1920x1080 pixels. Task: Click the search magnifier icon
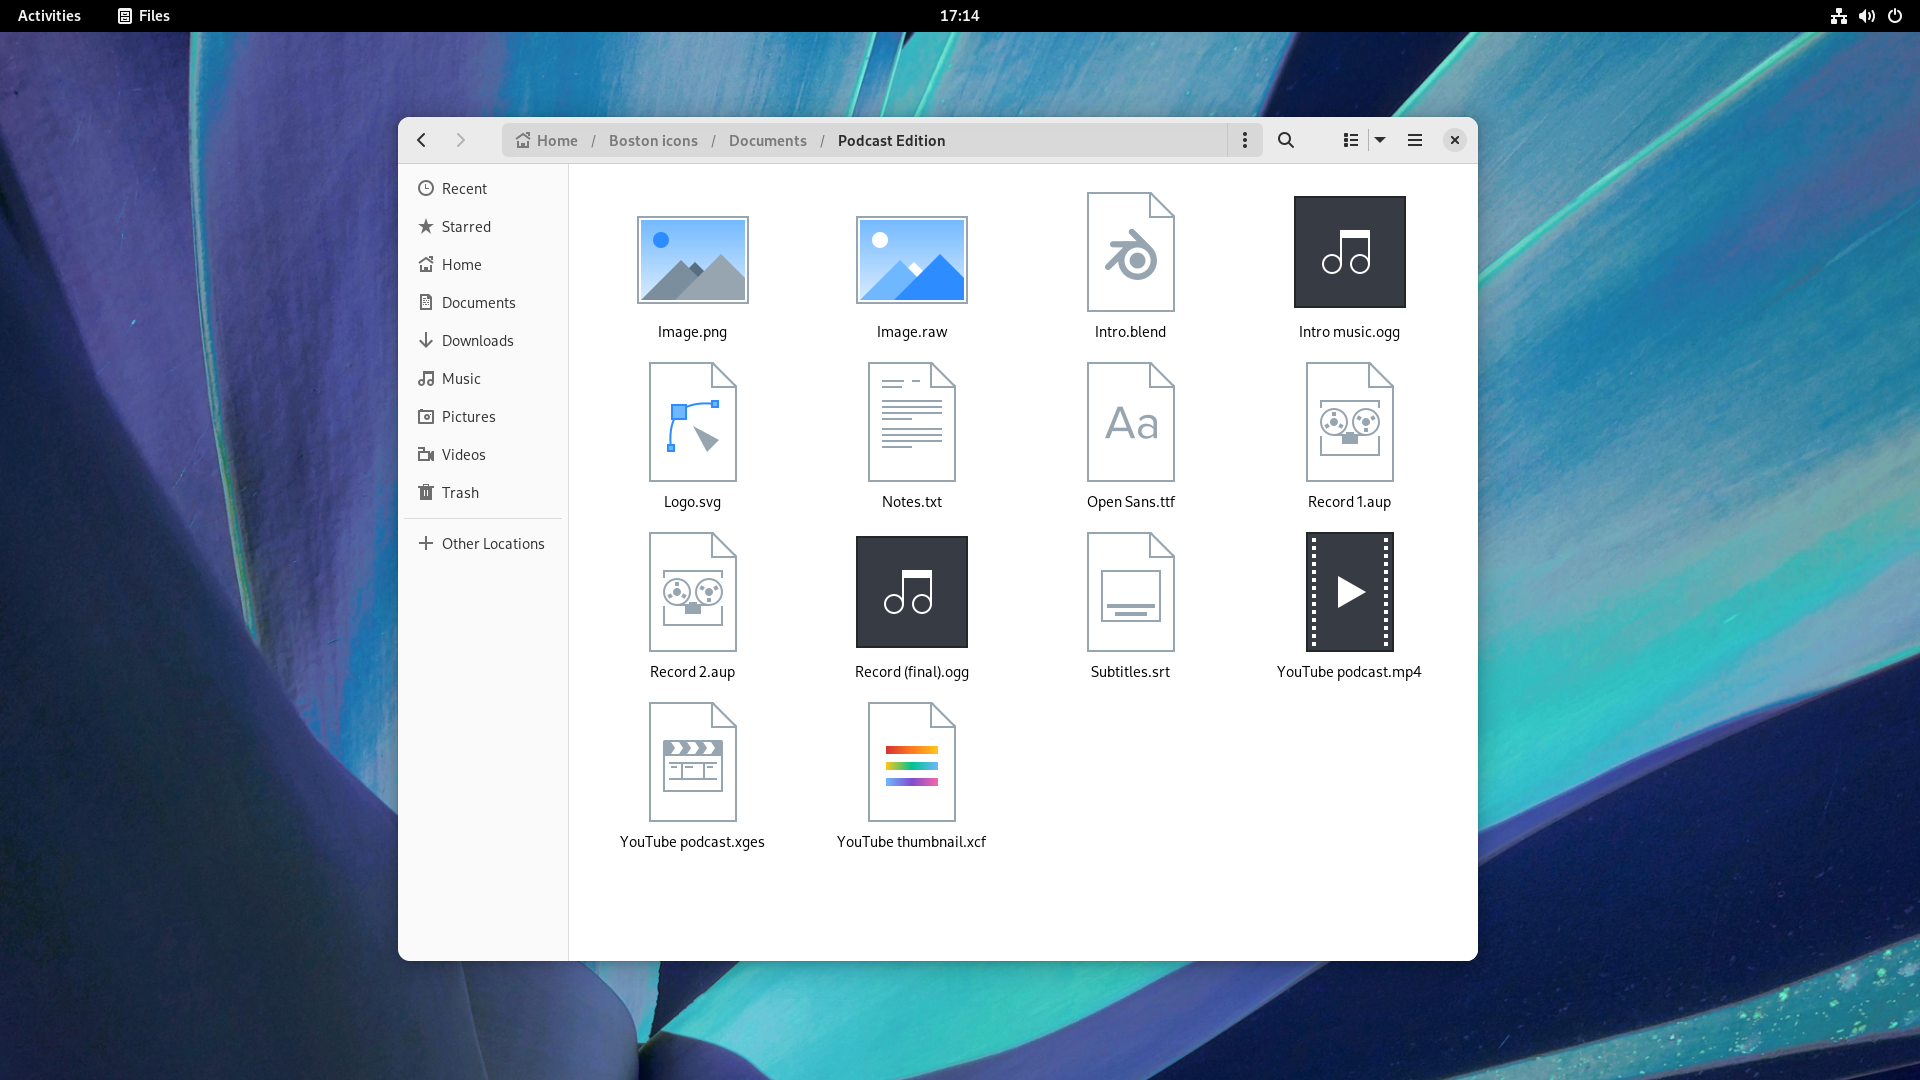[x=1286, y=140]
